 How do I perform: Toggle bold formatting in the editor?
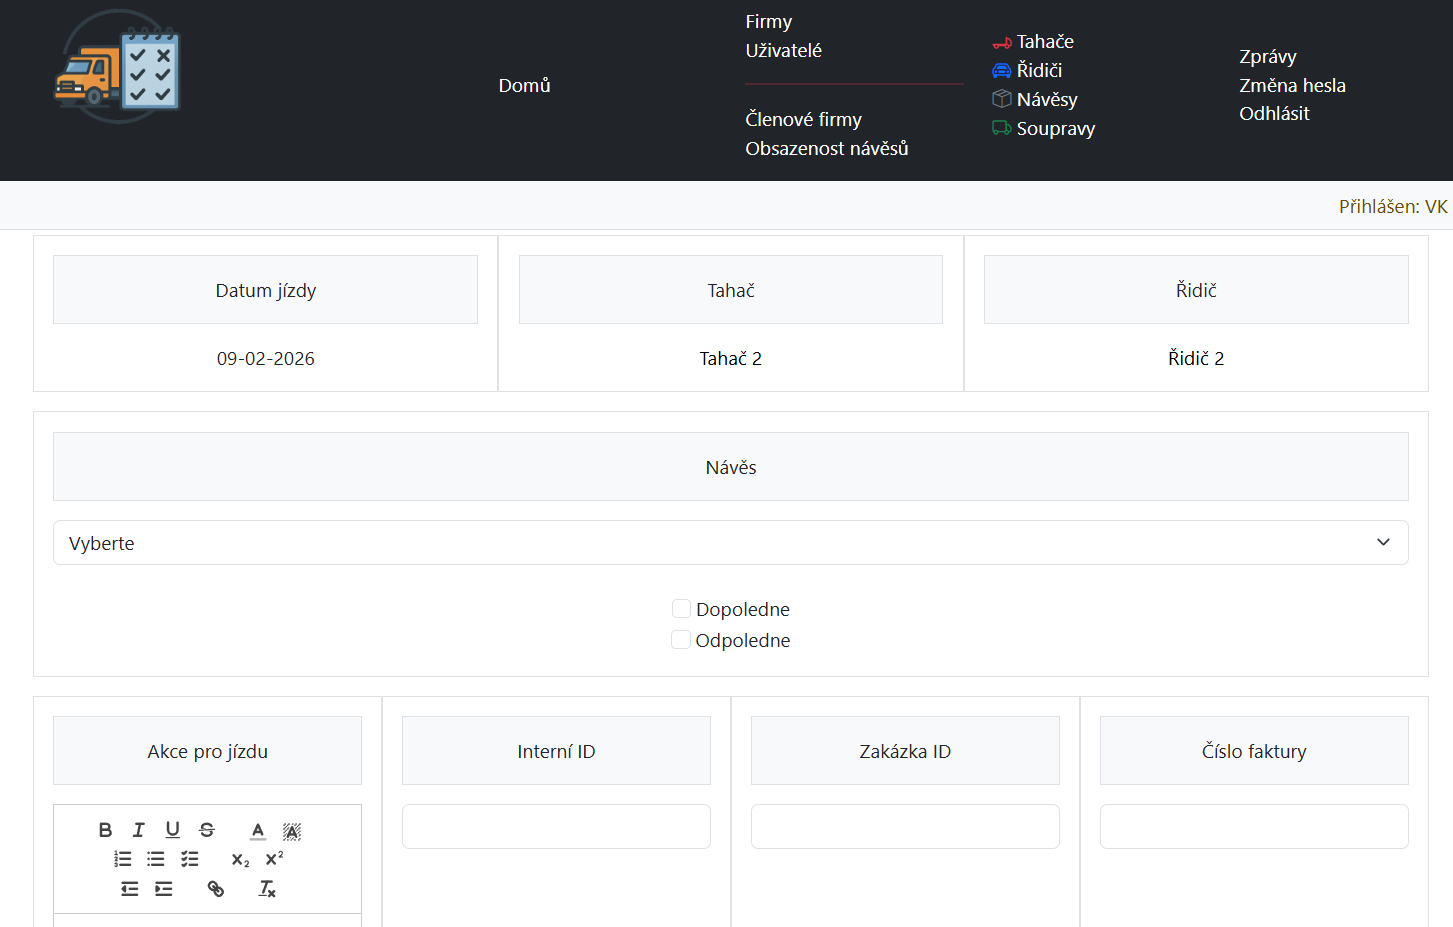105,830
